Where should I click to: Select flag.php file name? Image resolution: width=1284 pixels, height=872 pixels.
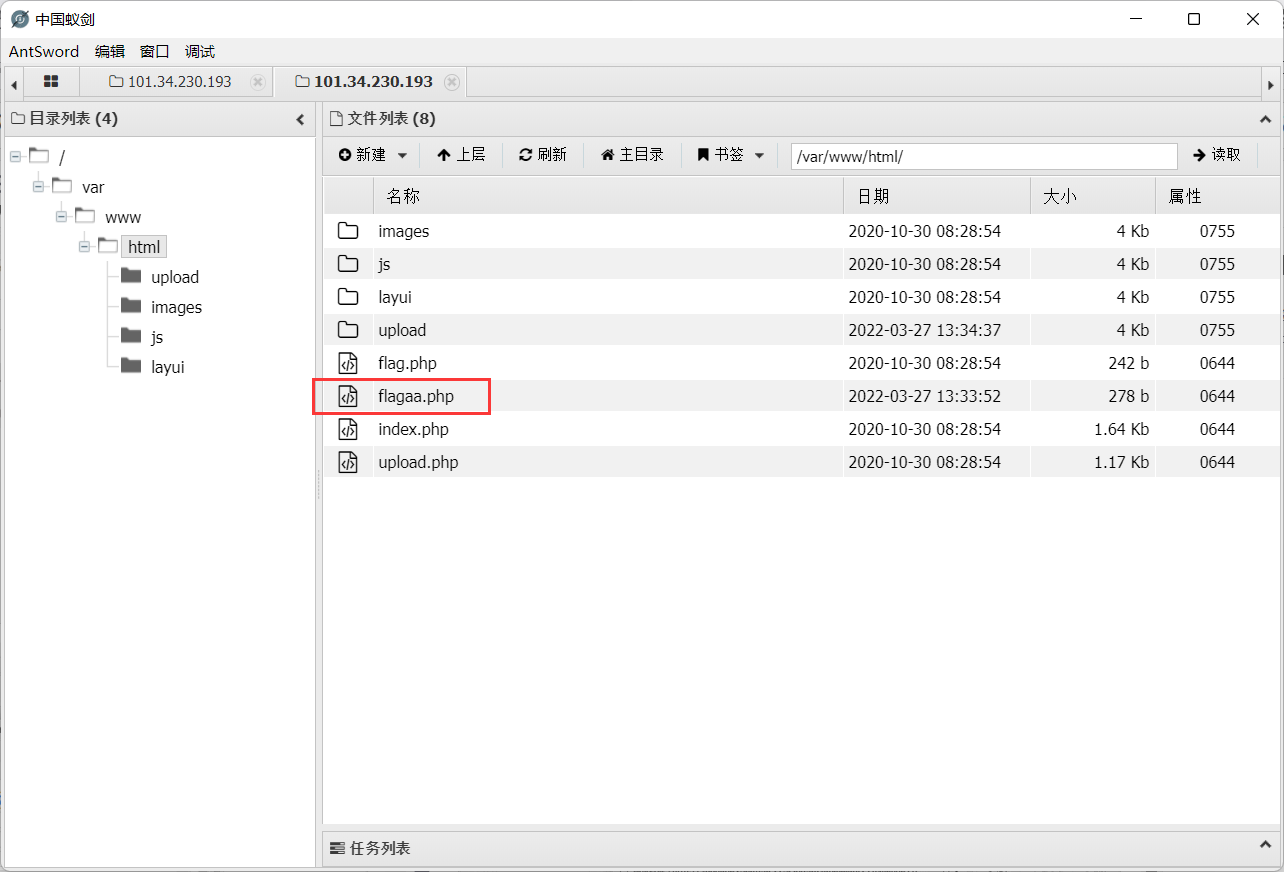pyautogui.click(x=407, y=363)
